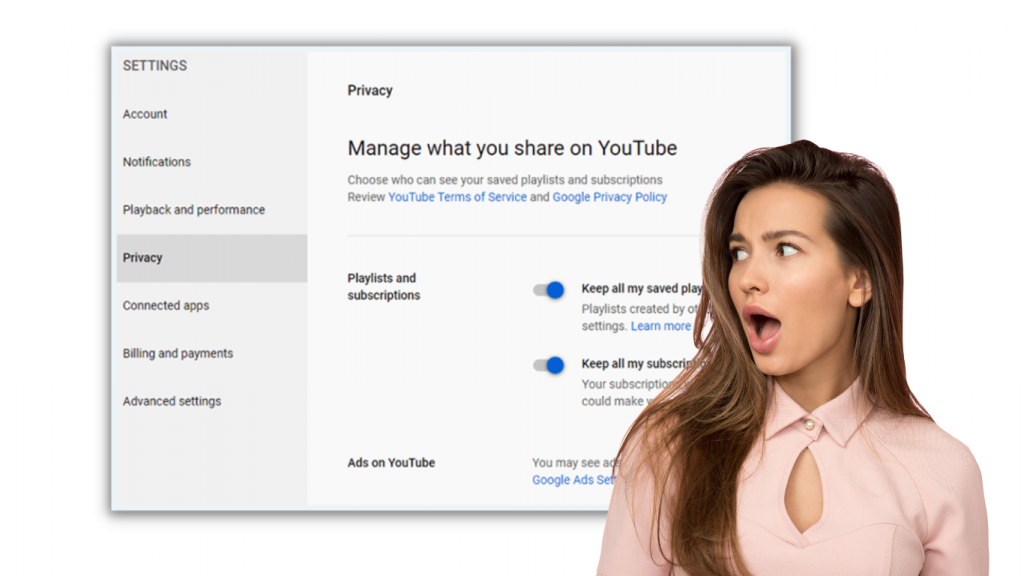The width and height of the screenshot is (1024, 576).
Task: Click the 'Playlists and subscriptions' label
Action: pos(383,287)
